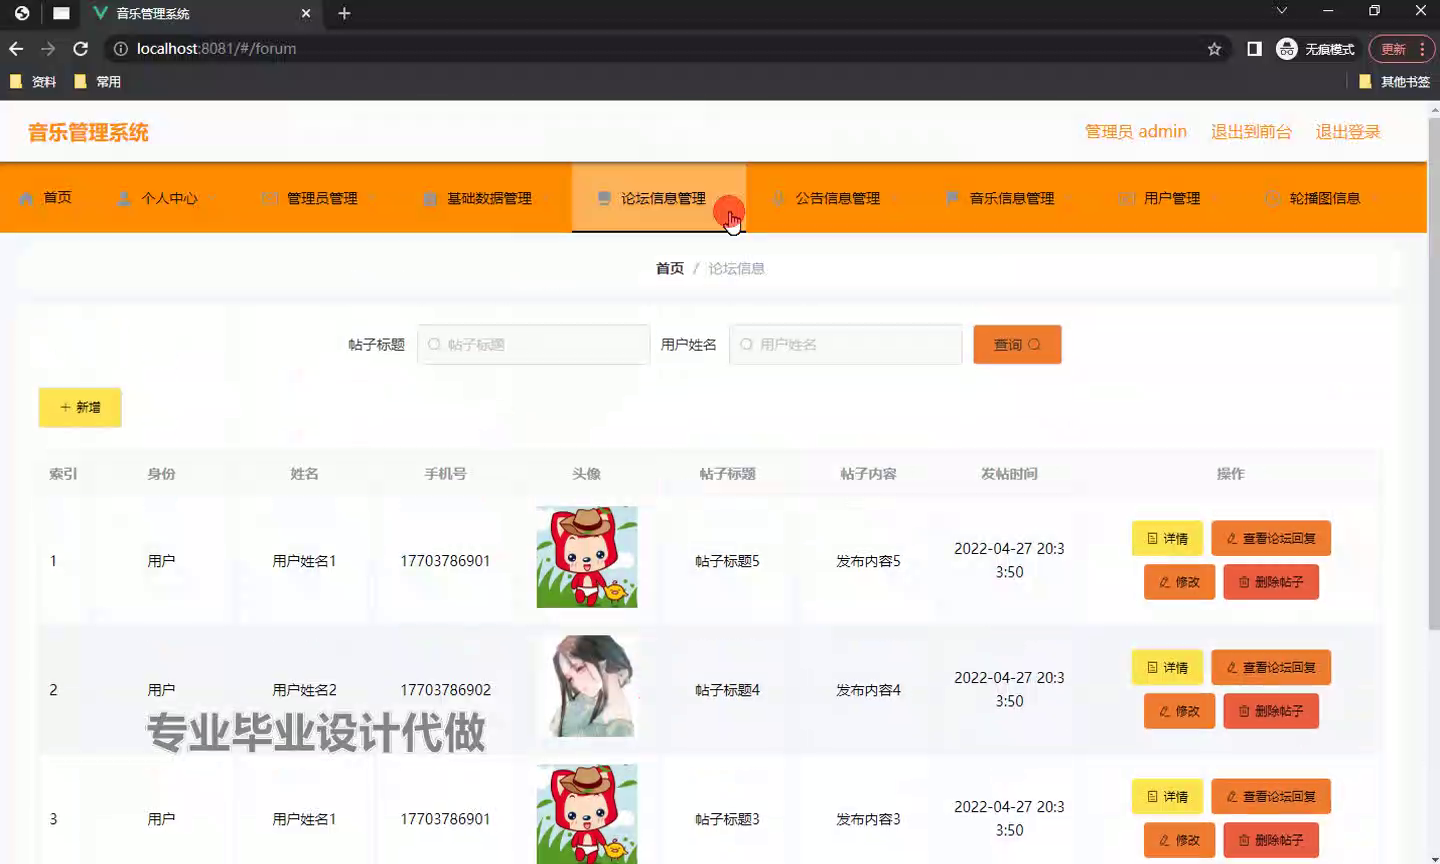Open a new browser tab
This screenshot has width=1440, height=864.
coord(344,13)
